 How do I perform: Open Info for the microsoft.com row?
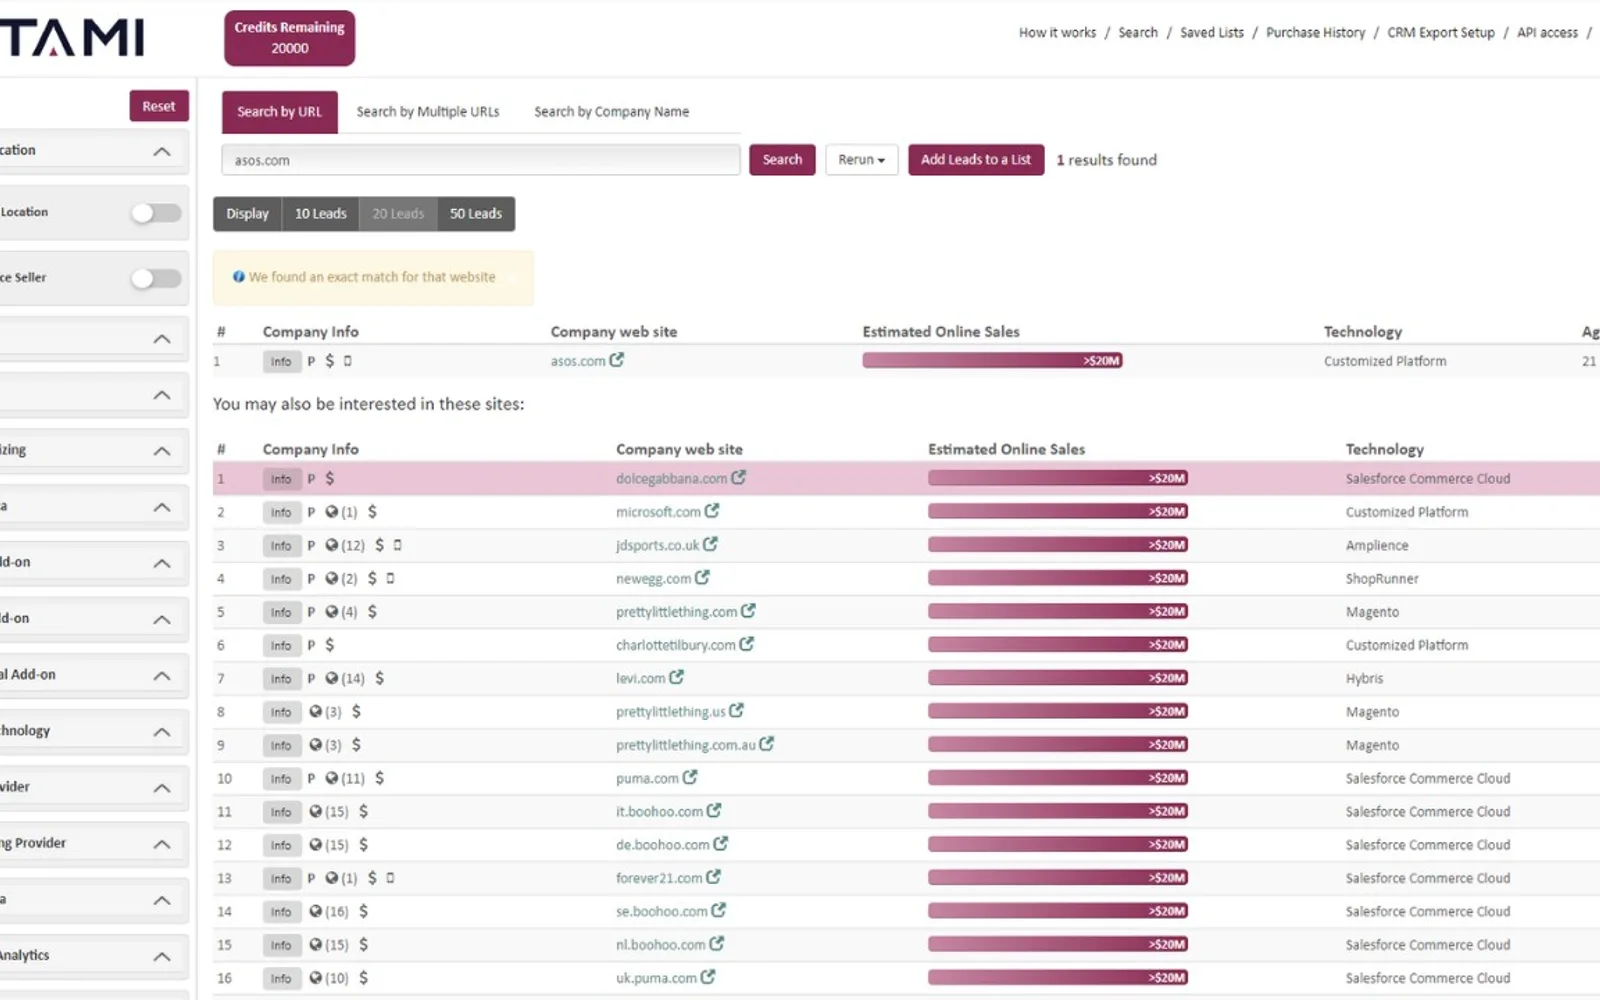(x=281, y=512)
